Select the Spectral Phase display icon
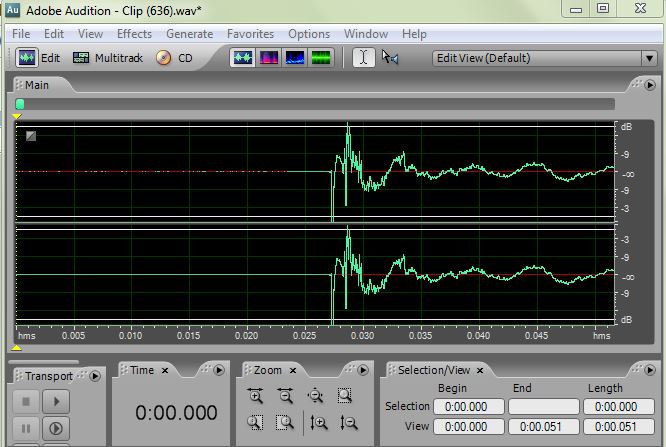The image size is (666, 447). tap(321, 58)
